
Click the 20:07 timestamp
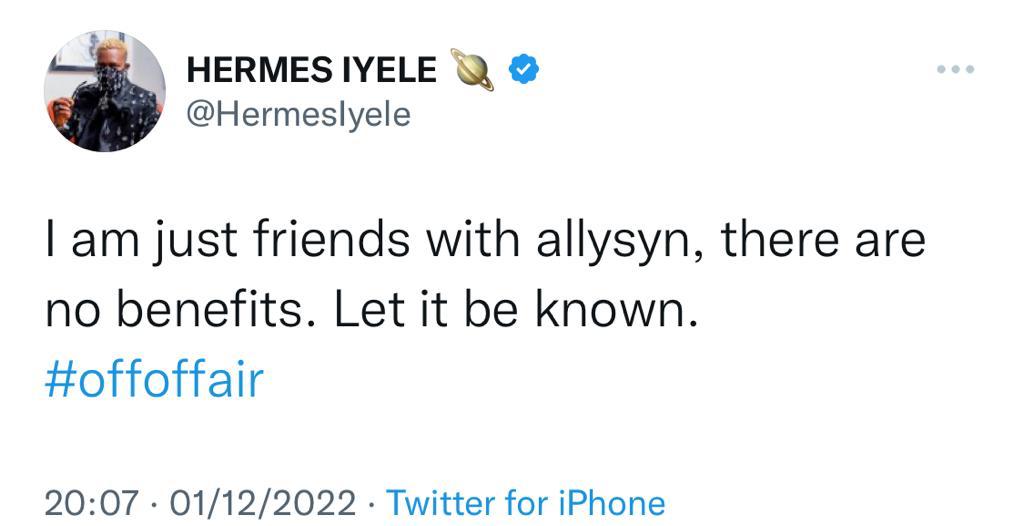[91, 502]
